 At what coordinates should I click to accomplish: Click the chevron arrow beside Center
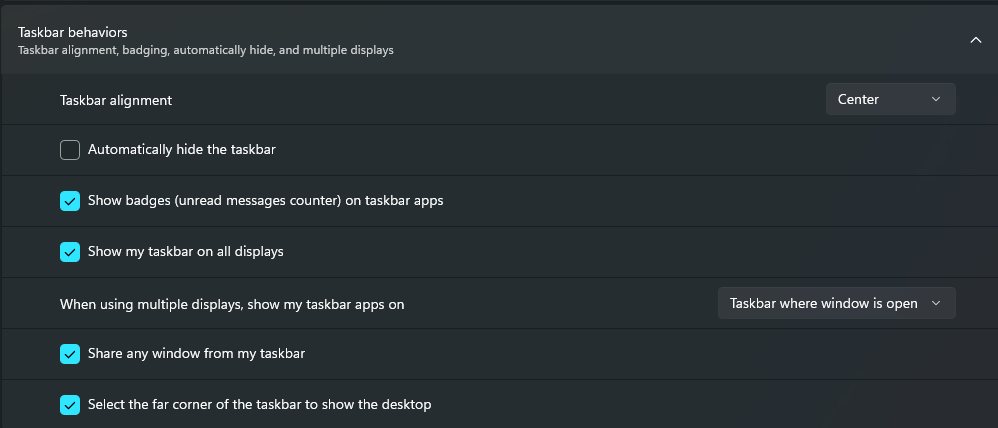click(x=936, y=99)
